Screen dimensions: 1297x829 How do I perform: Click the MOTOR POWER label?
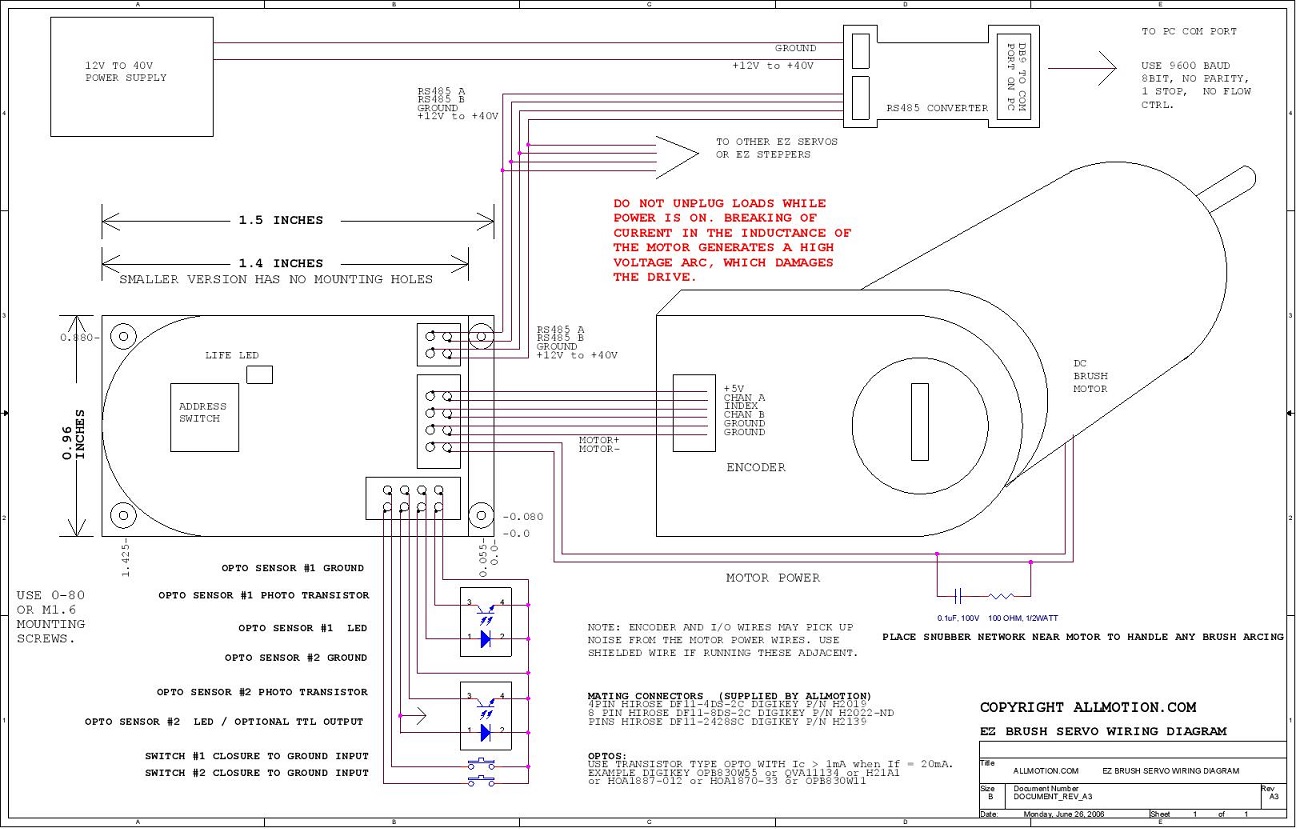coord(773,579)
